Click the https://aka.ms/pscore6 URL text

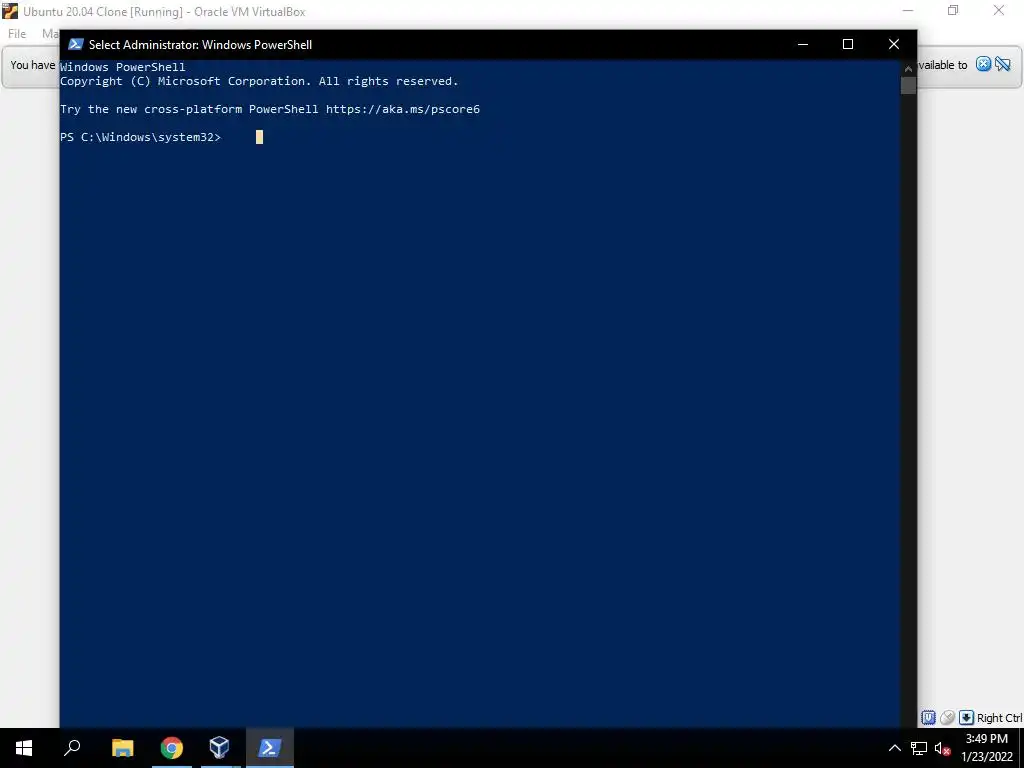(403, 109)
